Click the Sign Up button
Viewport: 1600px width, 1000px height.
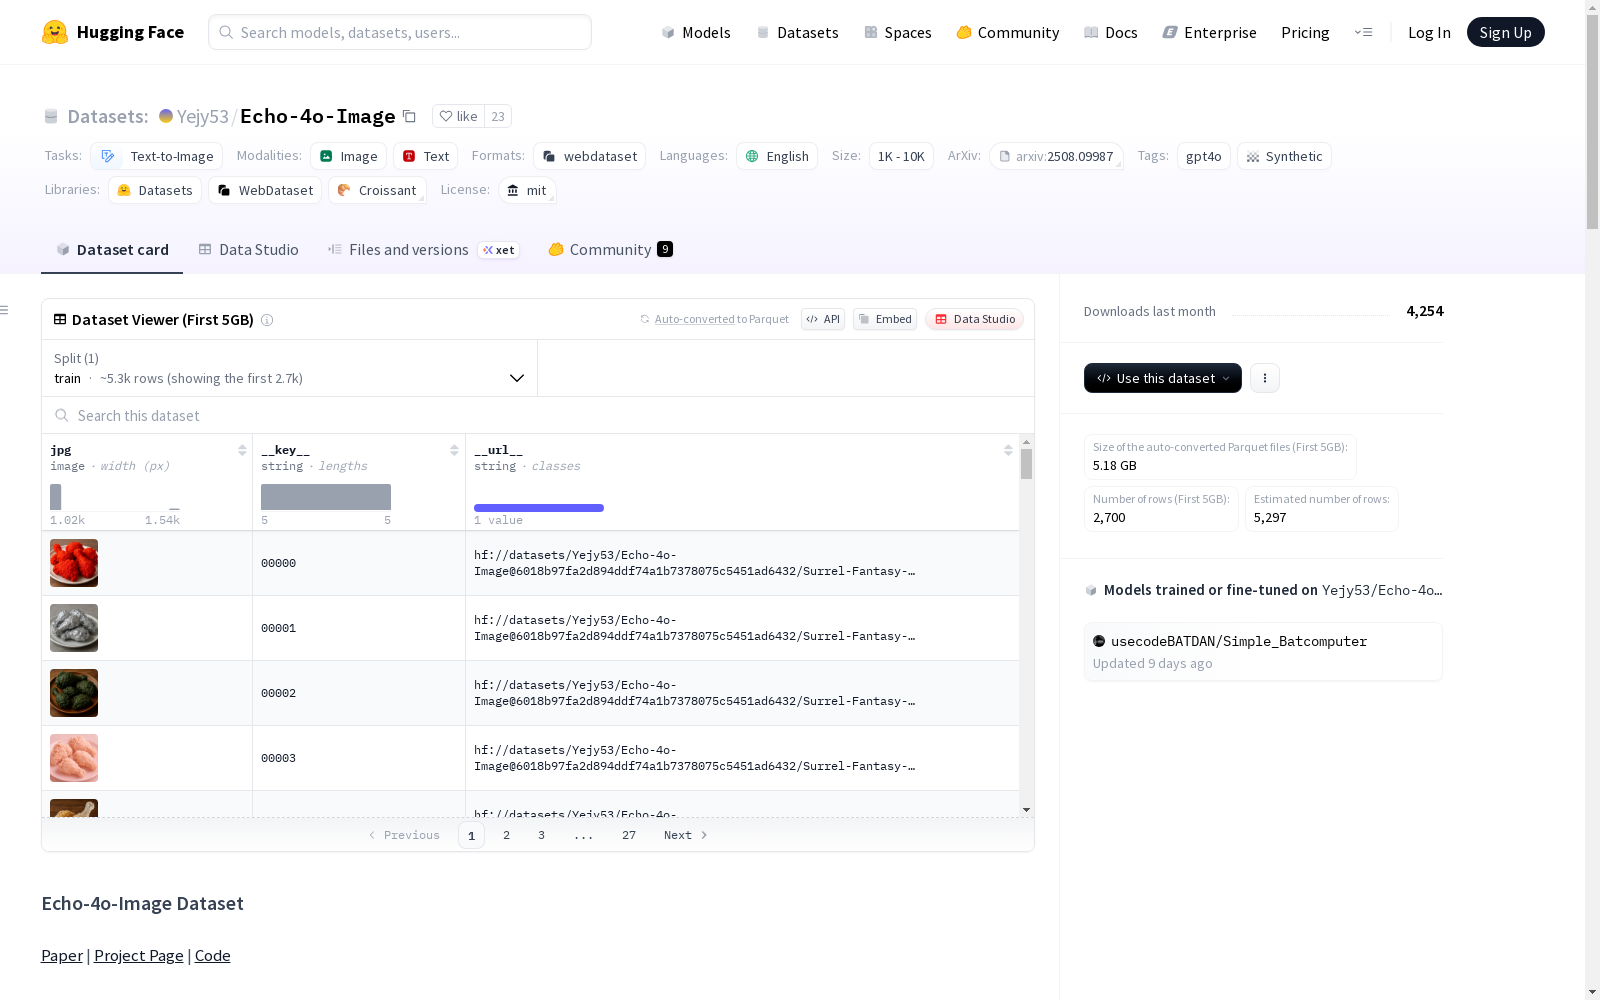1506,32
